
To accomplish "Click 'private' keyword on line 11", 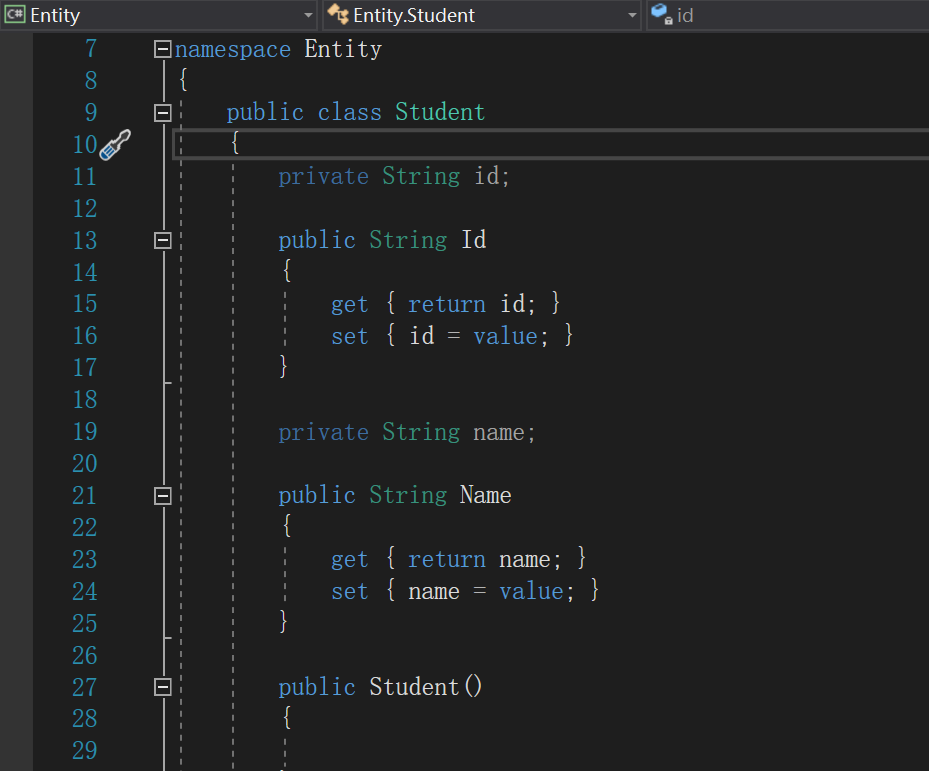I will (x=323, y=177).
